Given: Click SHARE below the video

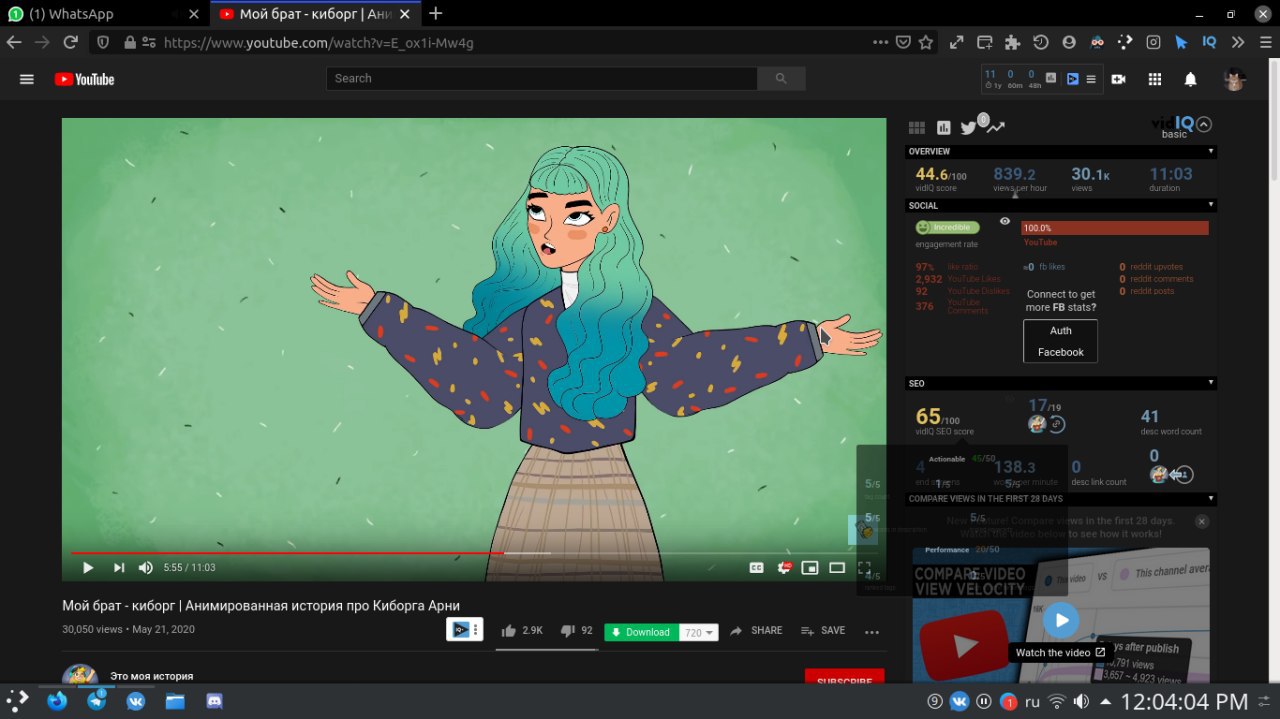Looking at the screenshot, I should 756,631.
